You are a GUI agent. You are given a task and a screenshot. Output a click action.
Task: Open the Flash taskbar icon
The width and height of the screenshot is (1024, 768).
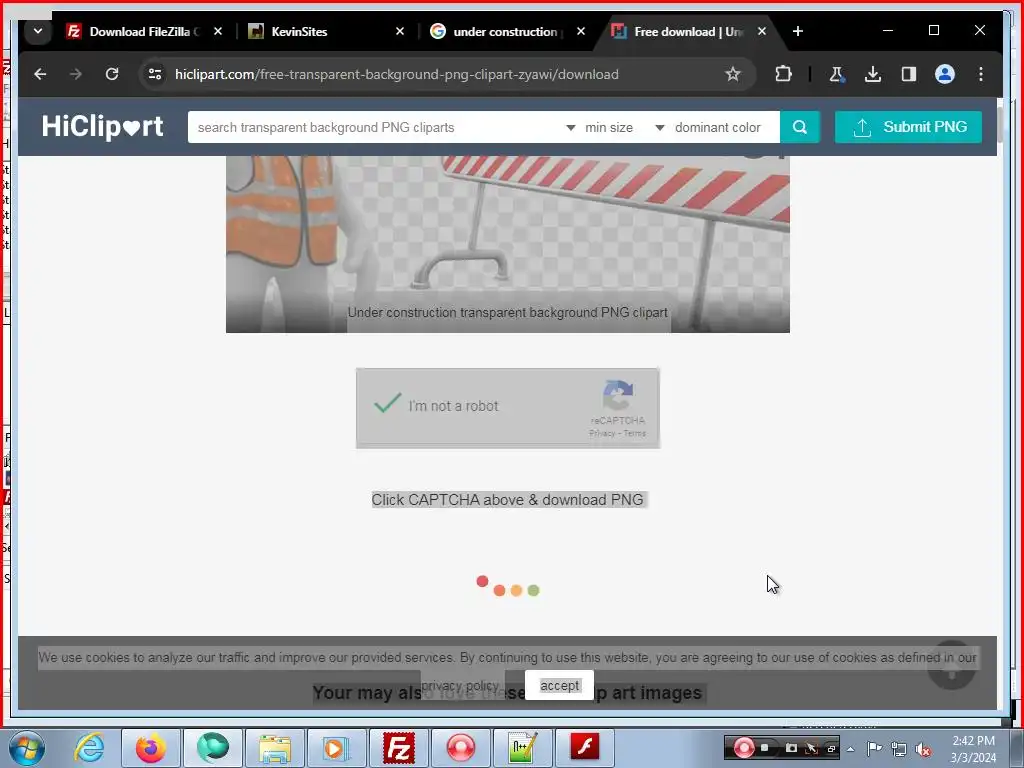(584, 748)
